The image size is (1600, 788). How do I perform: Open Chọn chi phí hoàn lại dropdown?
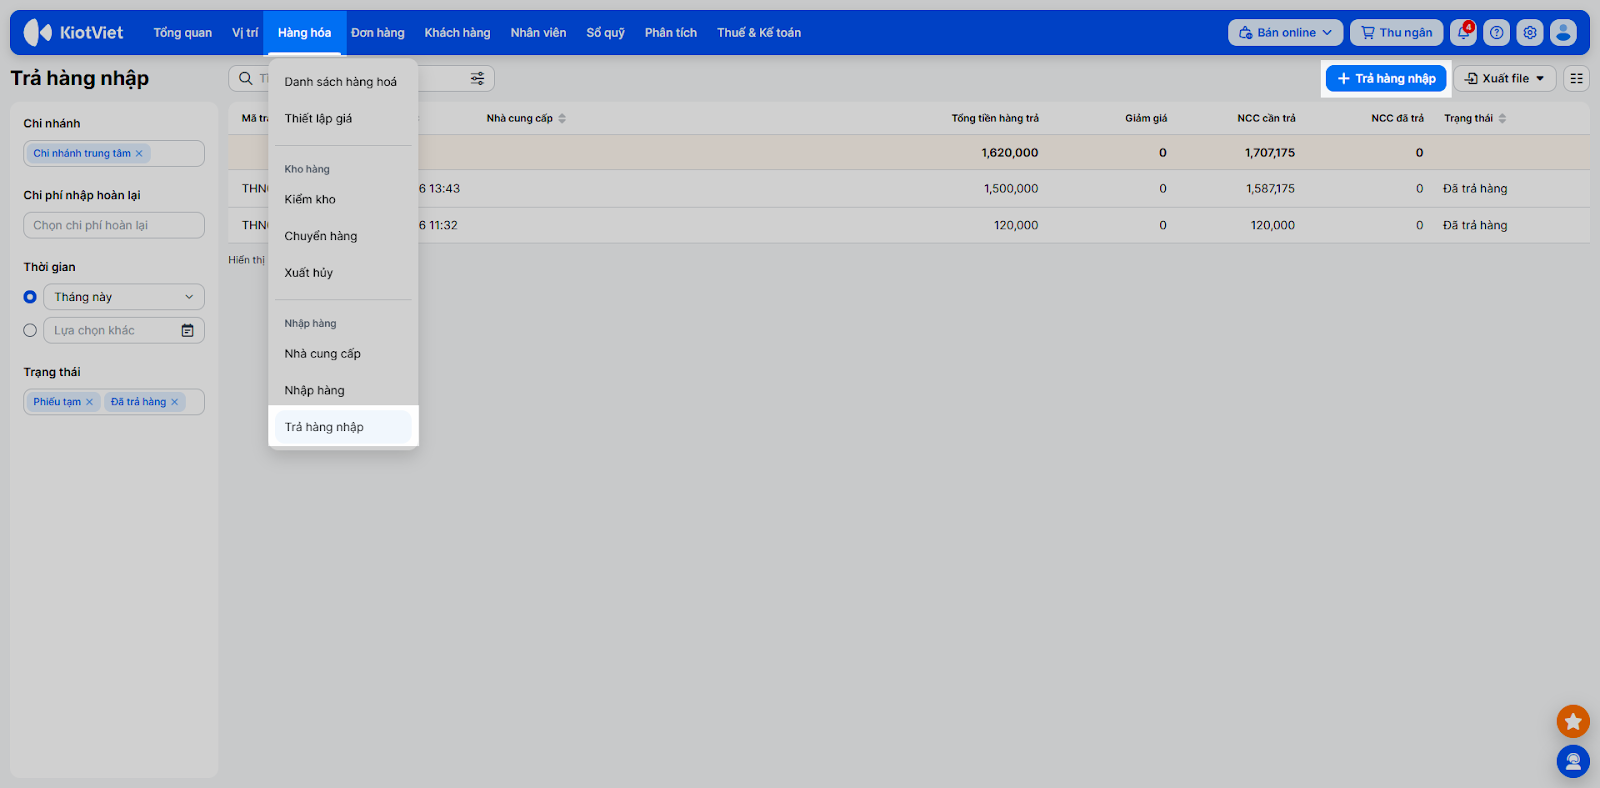tap(114, 225)
